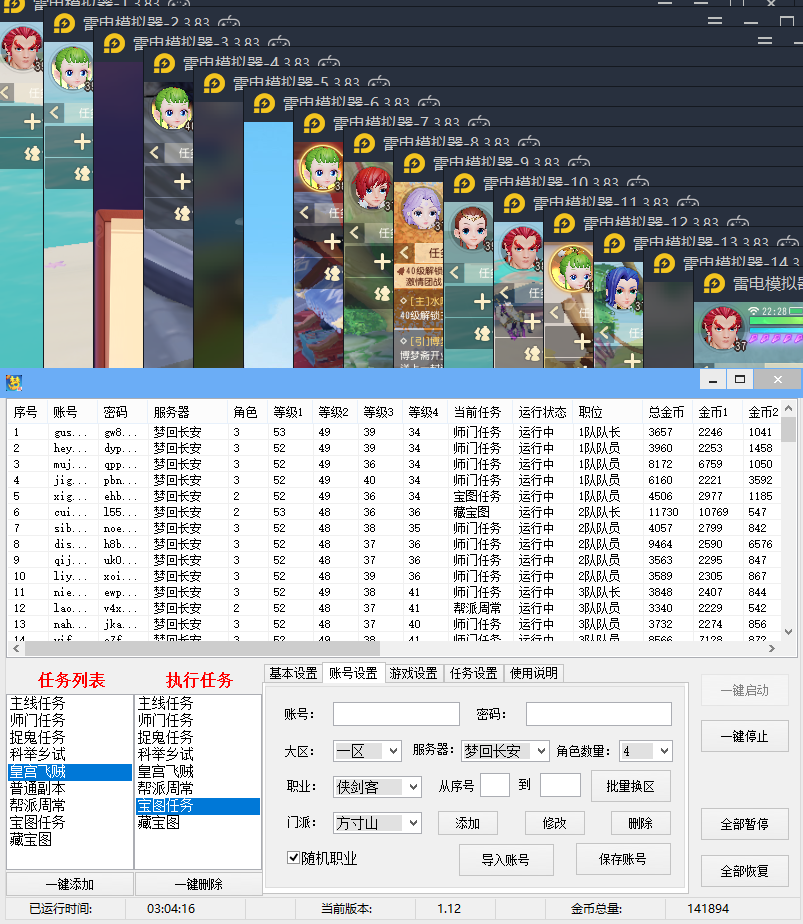
Task: Open the hamburger menu of emulator window 2
Action: [715, 21]
